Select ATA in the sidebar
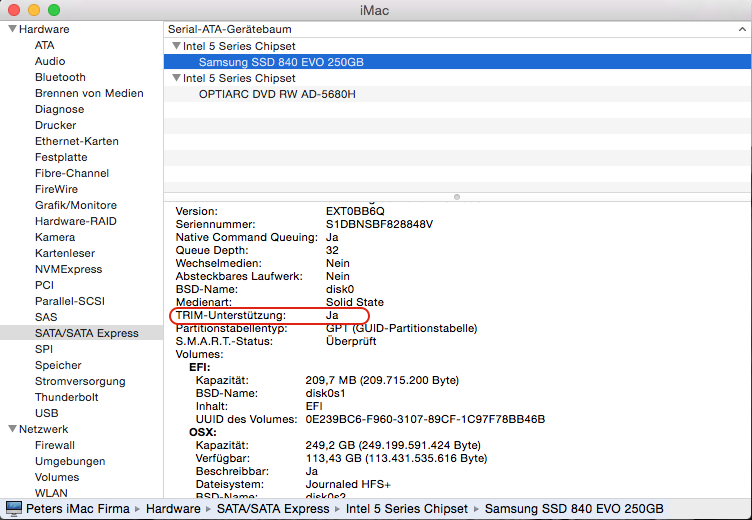This screenshot has width=752, height=520. [x=45, y=45]
